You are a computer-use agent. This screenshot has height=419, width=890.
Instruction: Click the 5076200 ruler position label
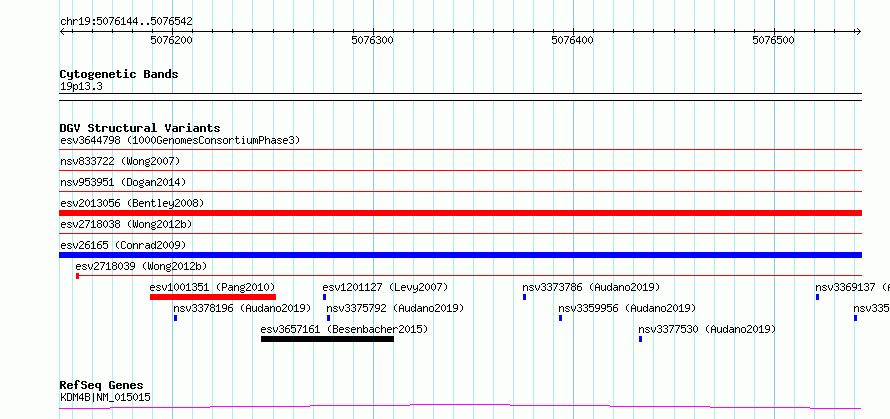[171, 40]
